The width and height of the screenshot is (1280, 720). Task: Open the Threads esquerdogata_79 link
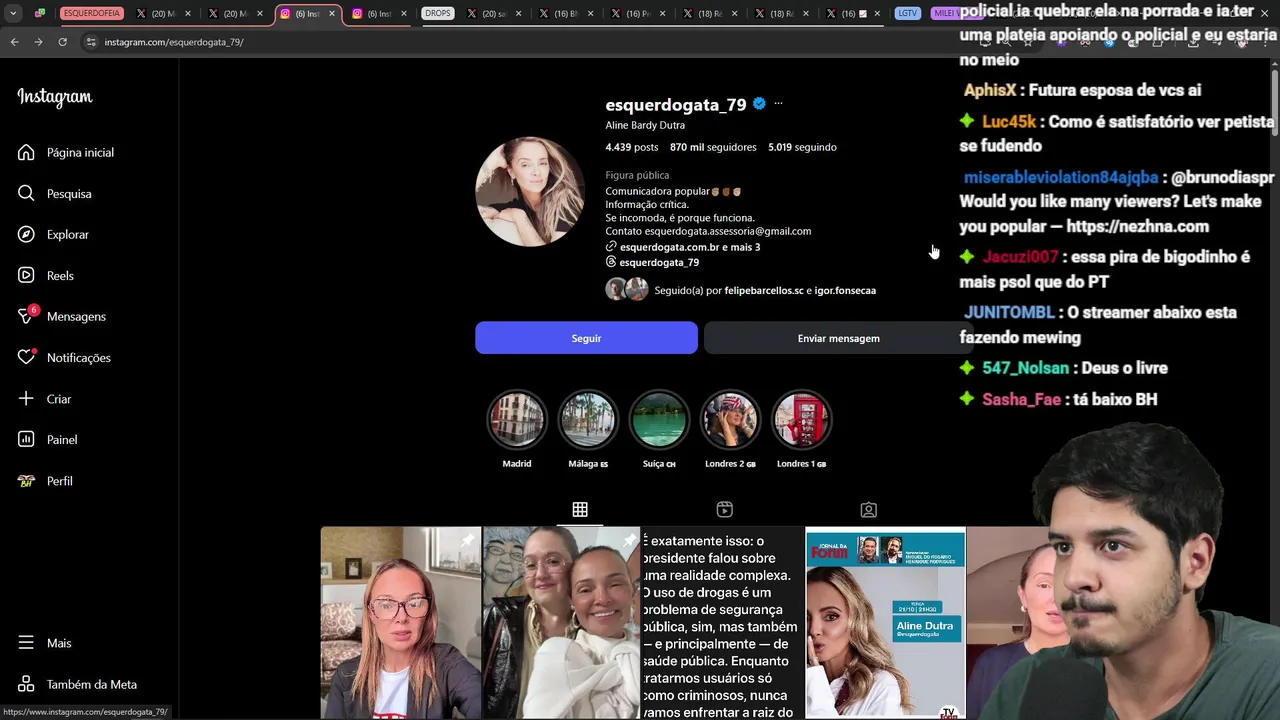click(x=652, y=262)
